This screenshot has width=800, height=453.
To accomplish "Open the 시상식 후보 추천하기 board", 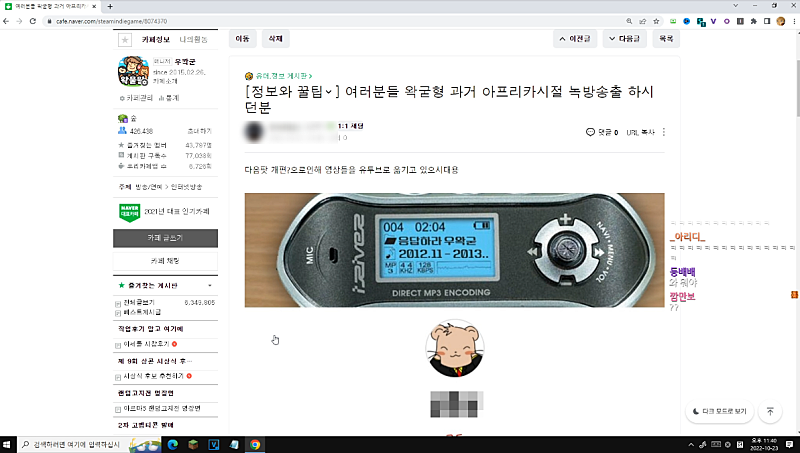I will pos(154,376).
